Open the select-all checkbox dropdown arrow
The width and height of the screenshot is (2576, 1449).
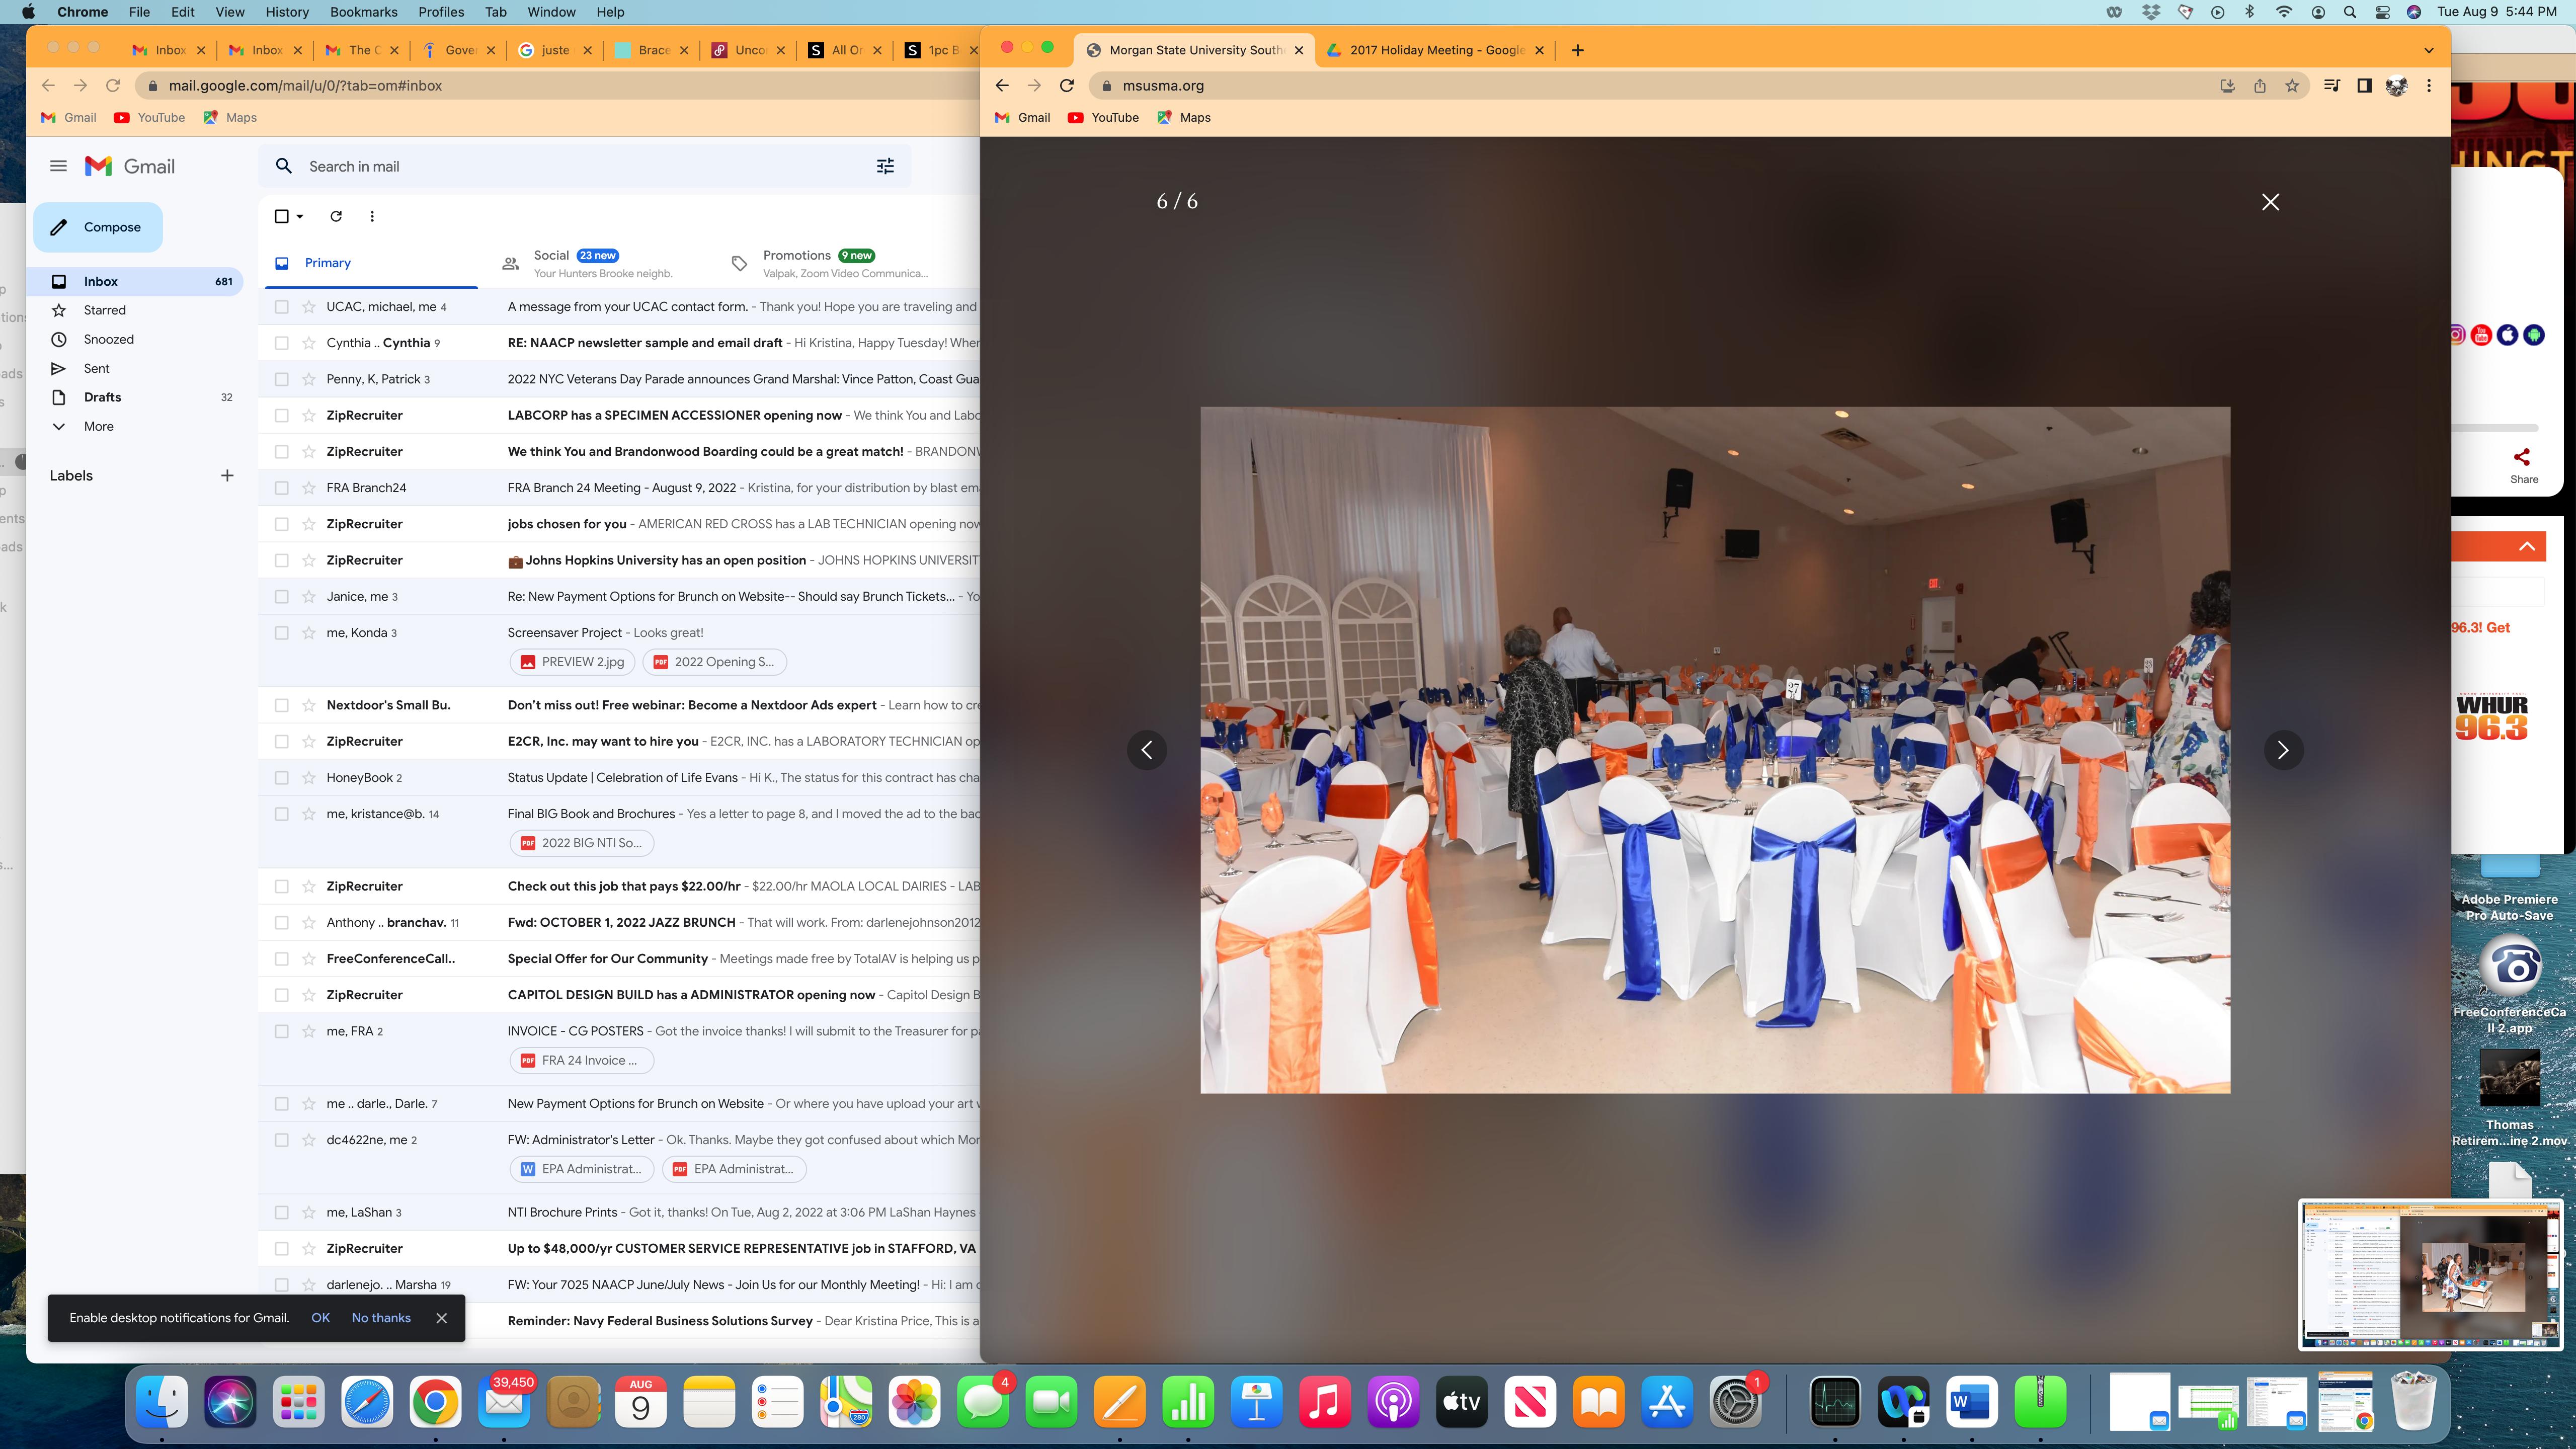coord(300,217)
